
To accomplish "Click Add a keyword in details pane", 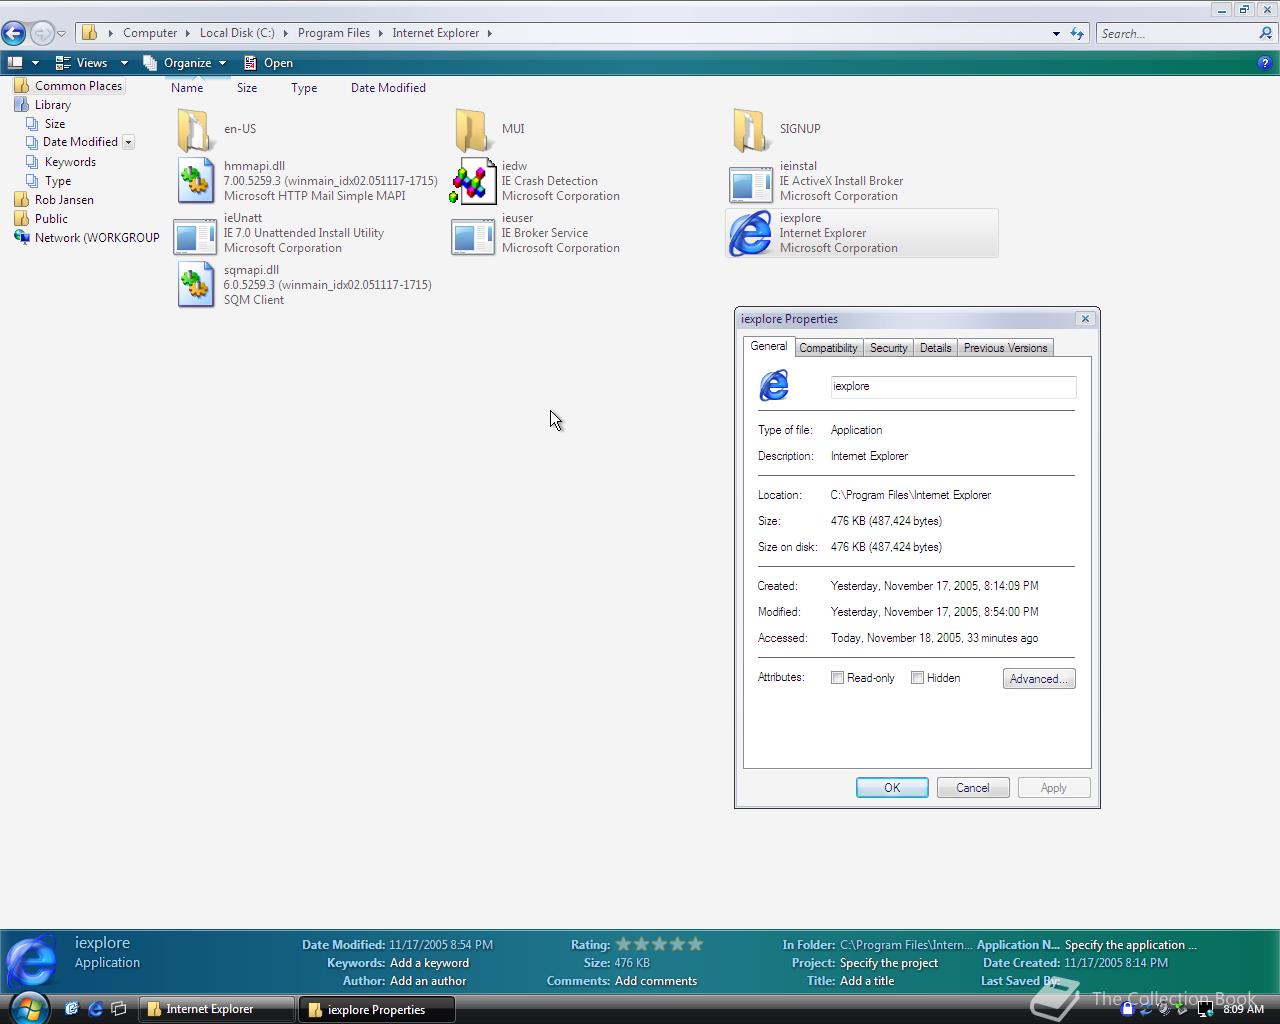I will click(429, 963).
